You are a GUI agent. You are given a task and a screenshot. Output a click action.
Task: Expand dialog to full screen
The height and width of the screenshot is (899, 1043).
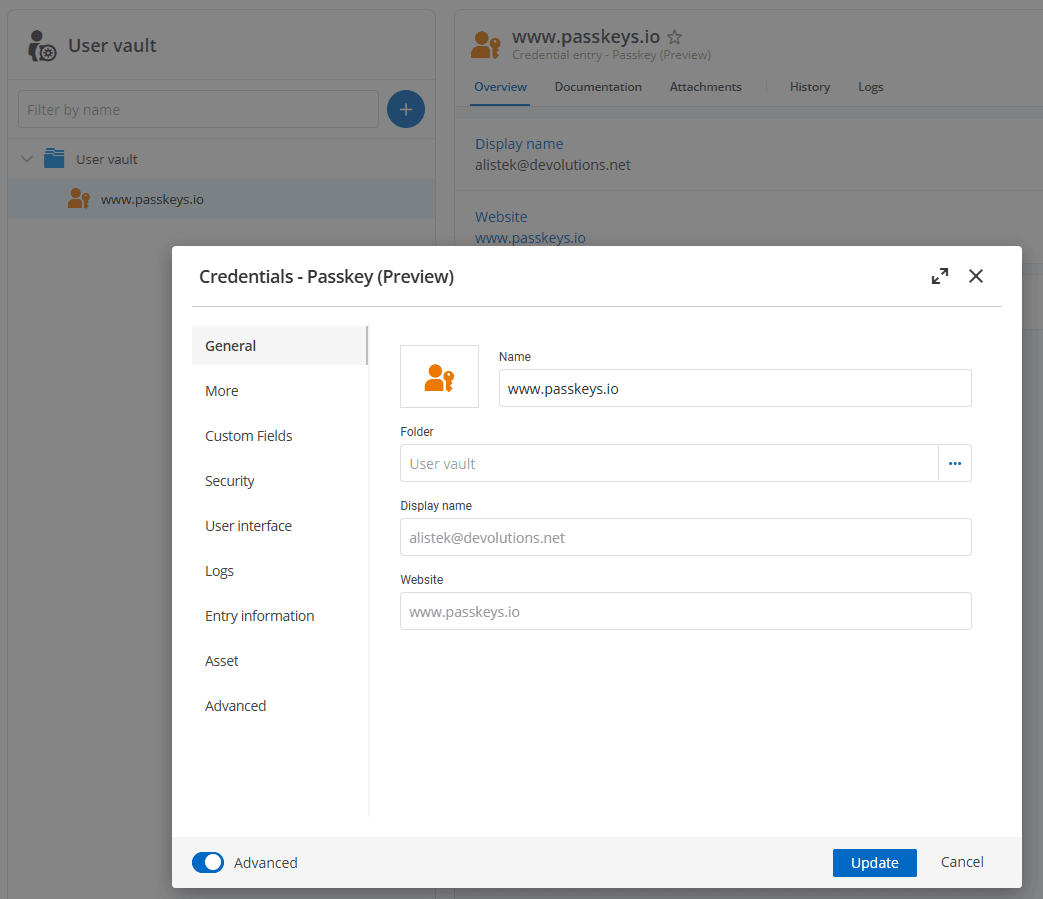pyautogui.click(x=939, y=277)
